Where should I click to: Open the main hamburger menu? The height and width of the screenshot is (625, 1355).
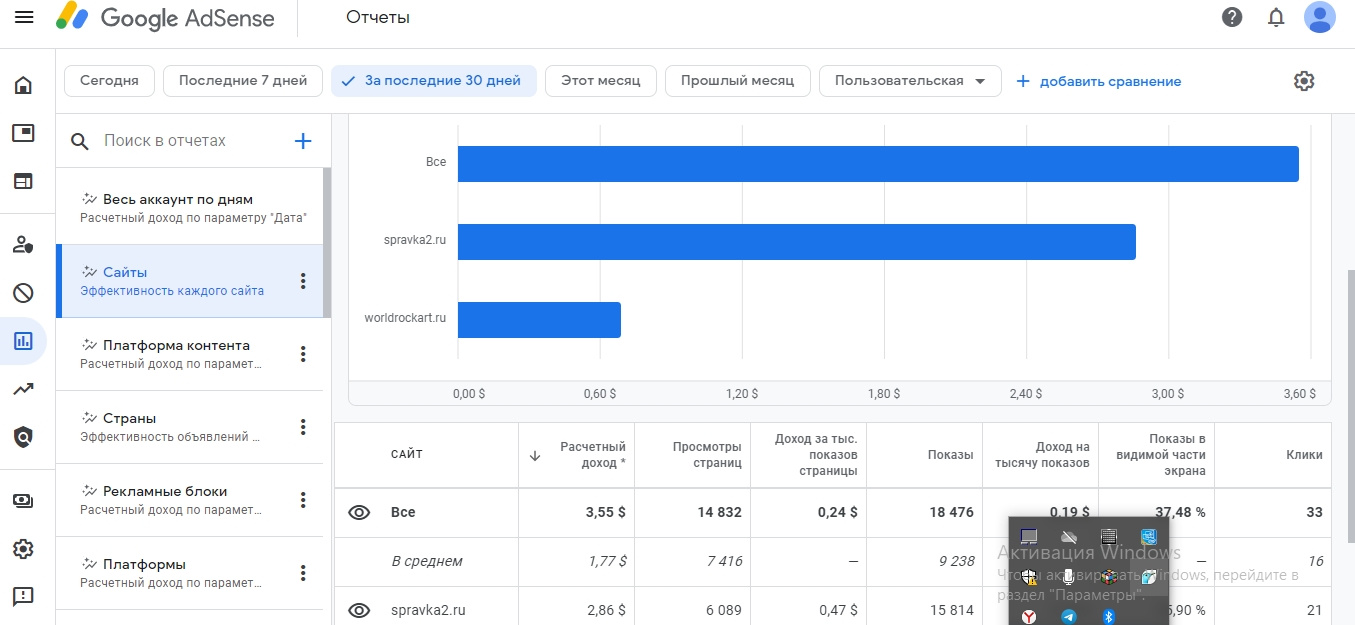pyautogui.click(x=24, y=18)
